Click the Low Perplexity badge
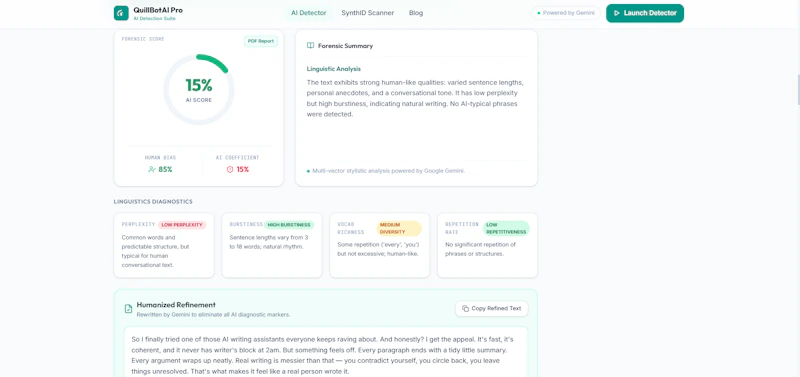 (x=182, y=225)
